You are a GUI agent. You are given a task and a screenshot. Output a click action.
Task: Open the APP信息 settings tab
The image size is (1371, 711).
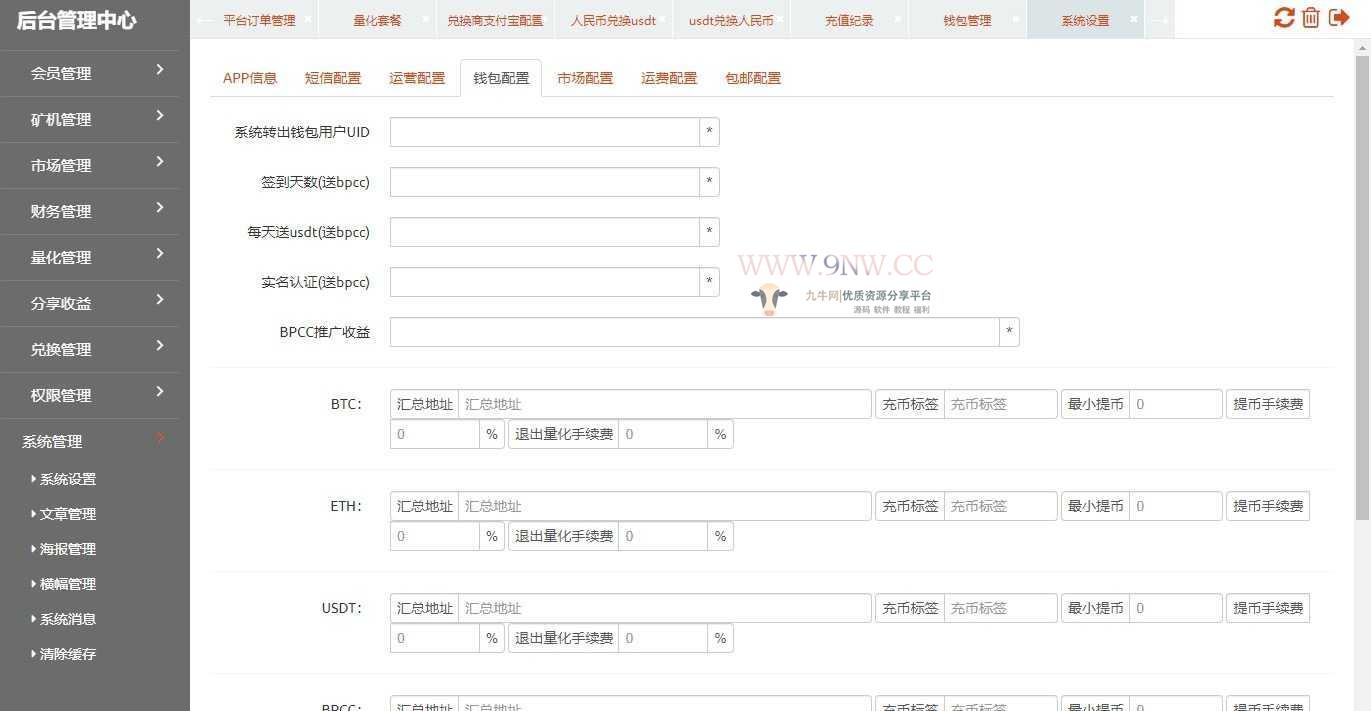[250, 78]
